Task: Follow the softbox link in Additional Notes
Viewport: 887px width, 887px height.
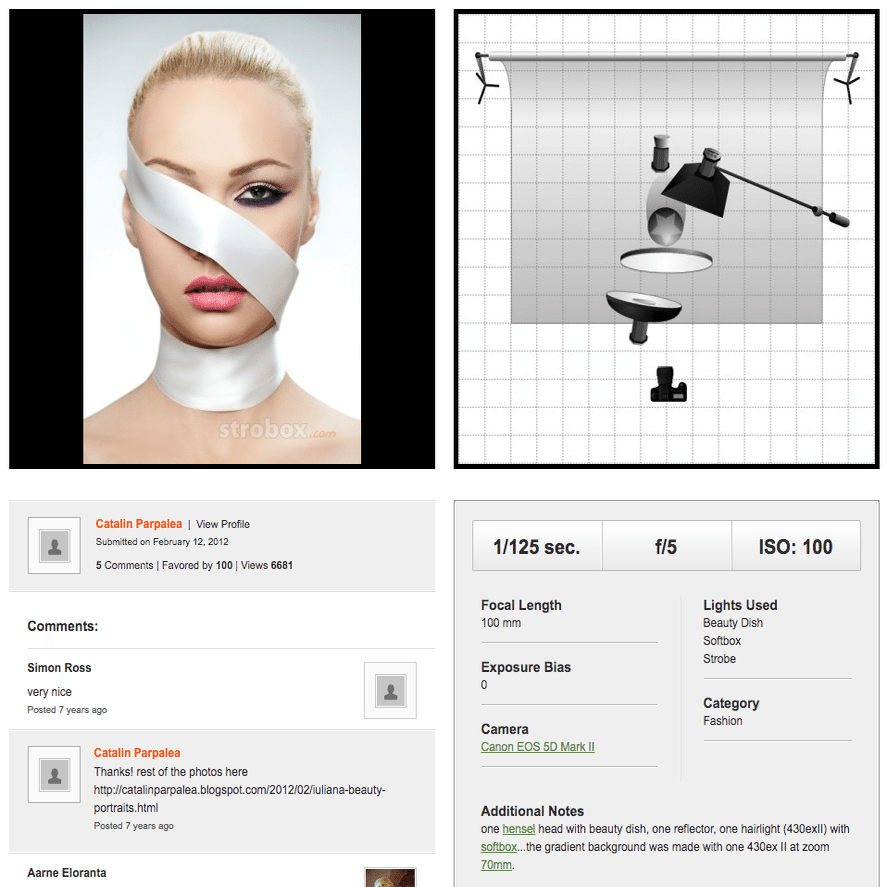Action: click(498, 847)
